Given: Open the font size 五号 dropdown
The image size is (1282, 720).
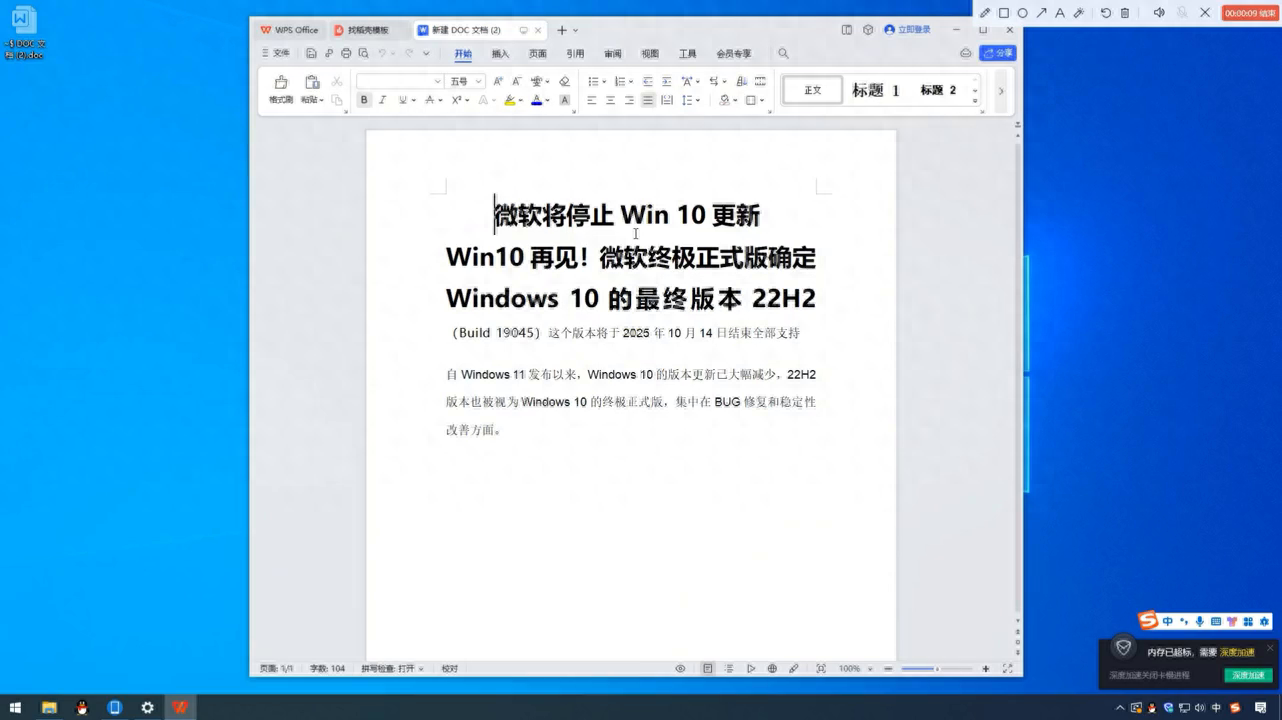Looking at the screenshot, I should pyautogui.click(x=466, y=81).
